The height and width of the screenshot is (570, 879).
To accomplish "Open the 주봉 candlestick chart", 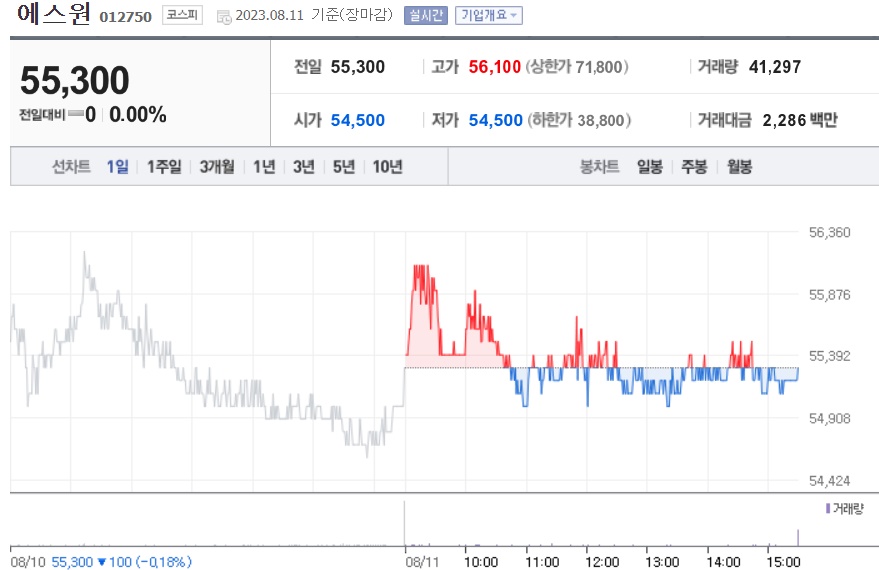I will [694, 166].
